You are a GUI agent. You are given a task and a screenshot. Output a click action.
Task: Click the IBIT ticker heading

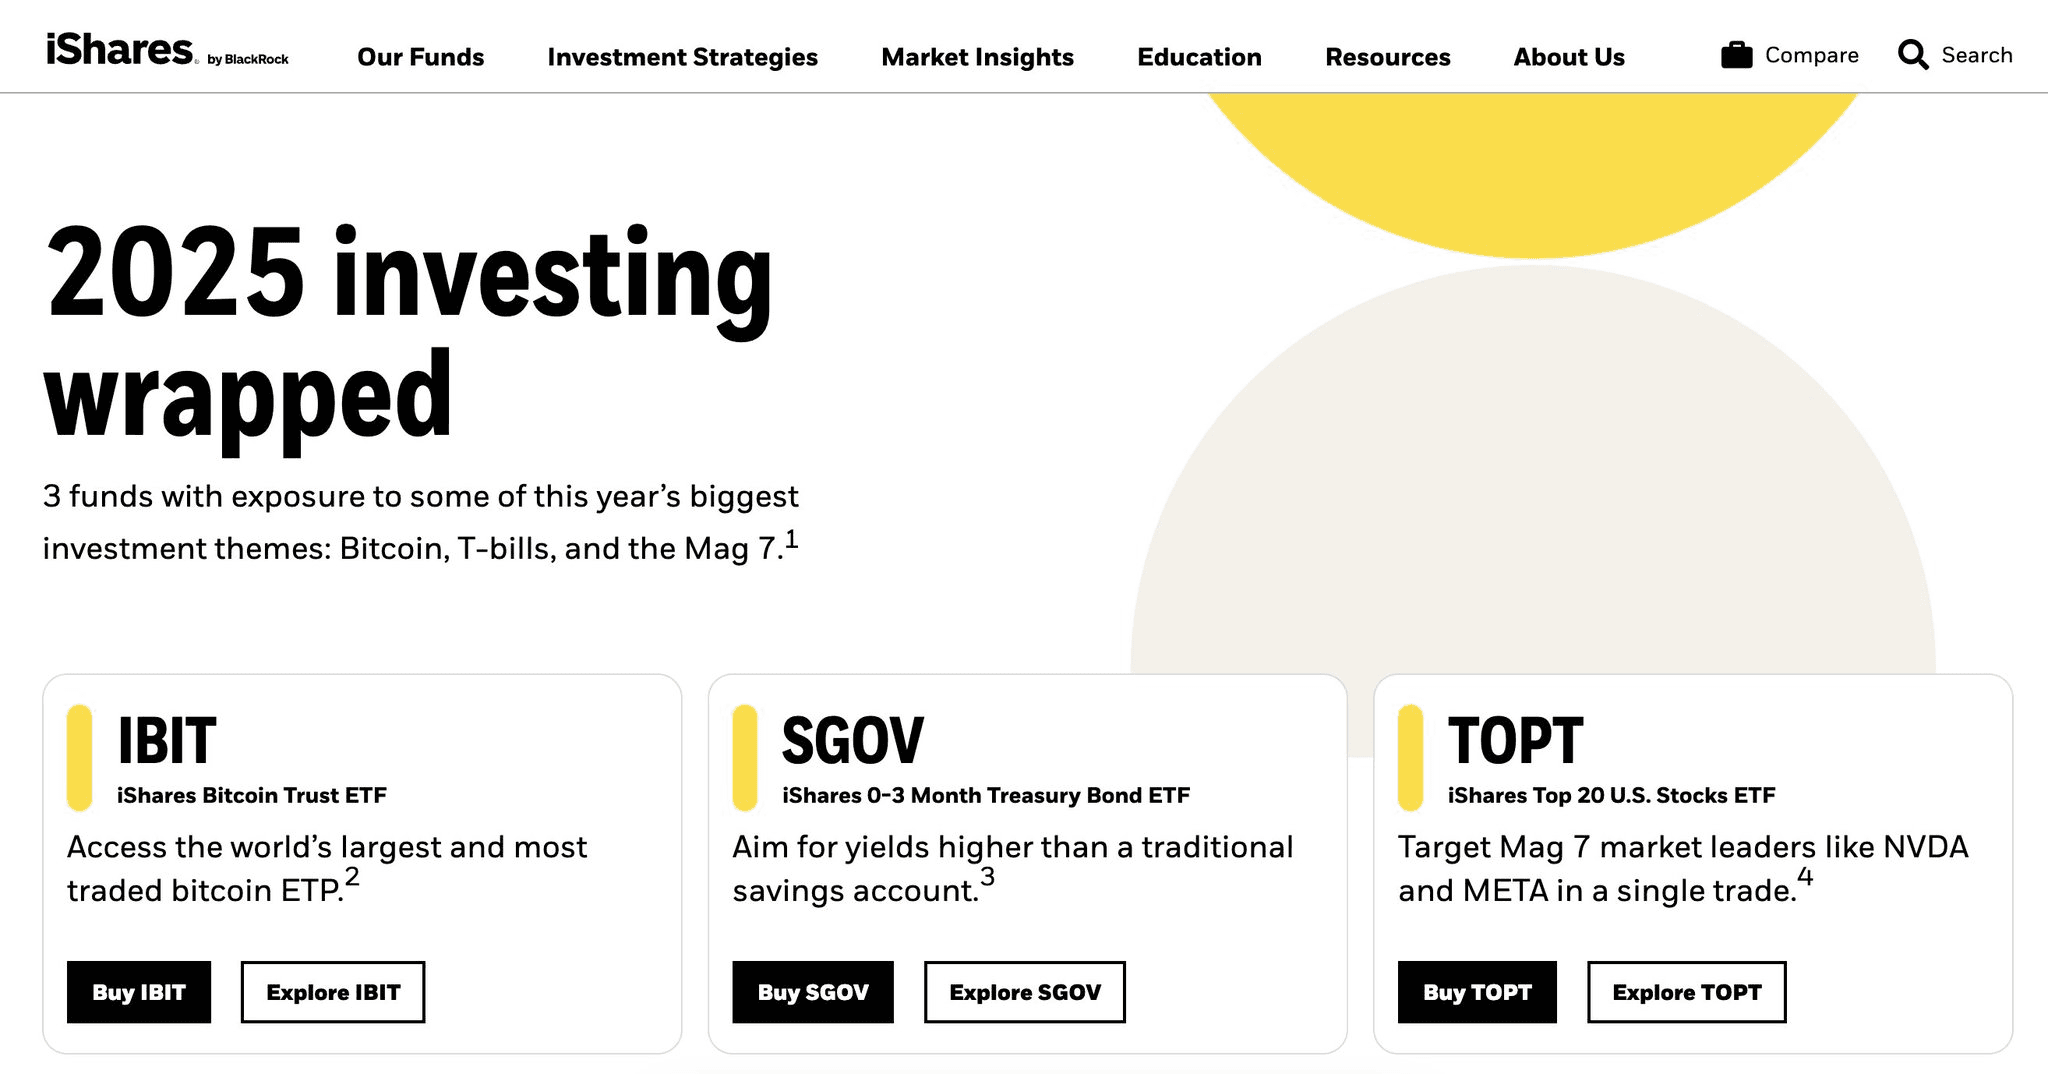(x=166, y=741)
